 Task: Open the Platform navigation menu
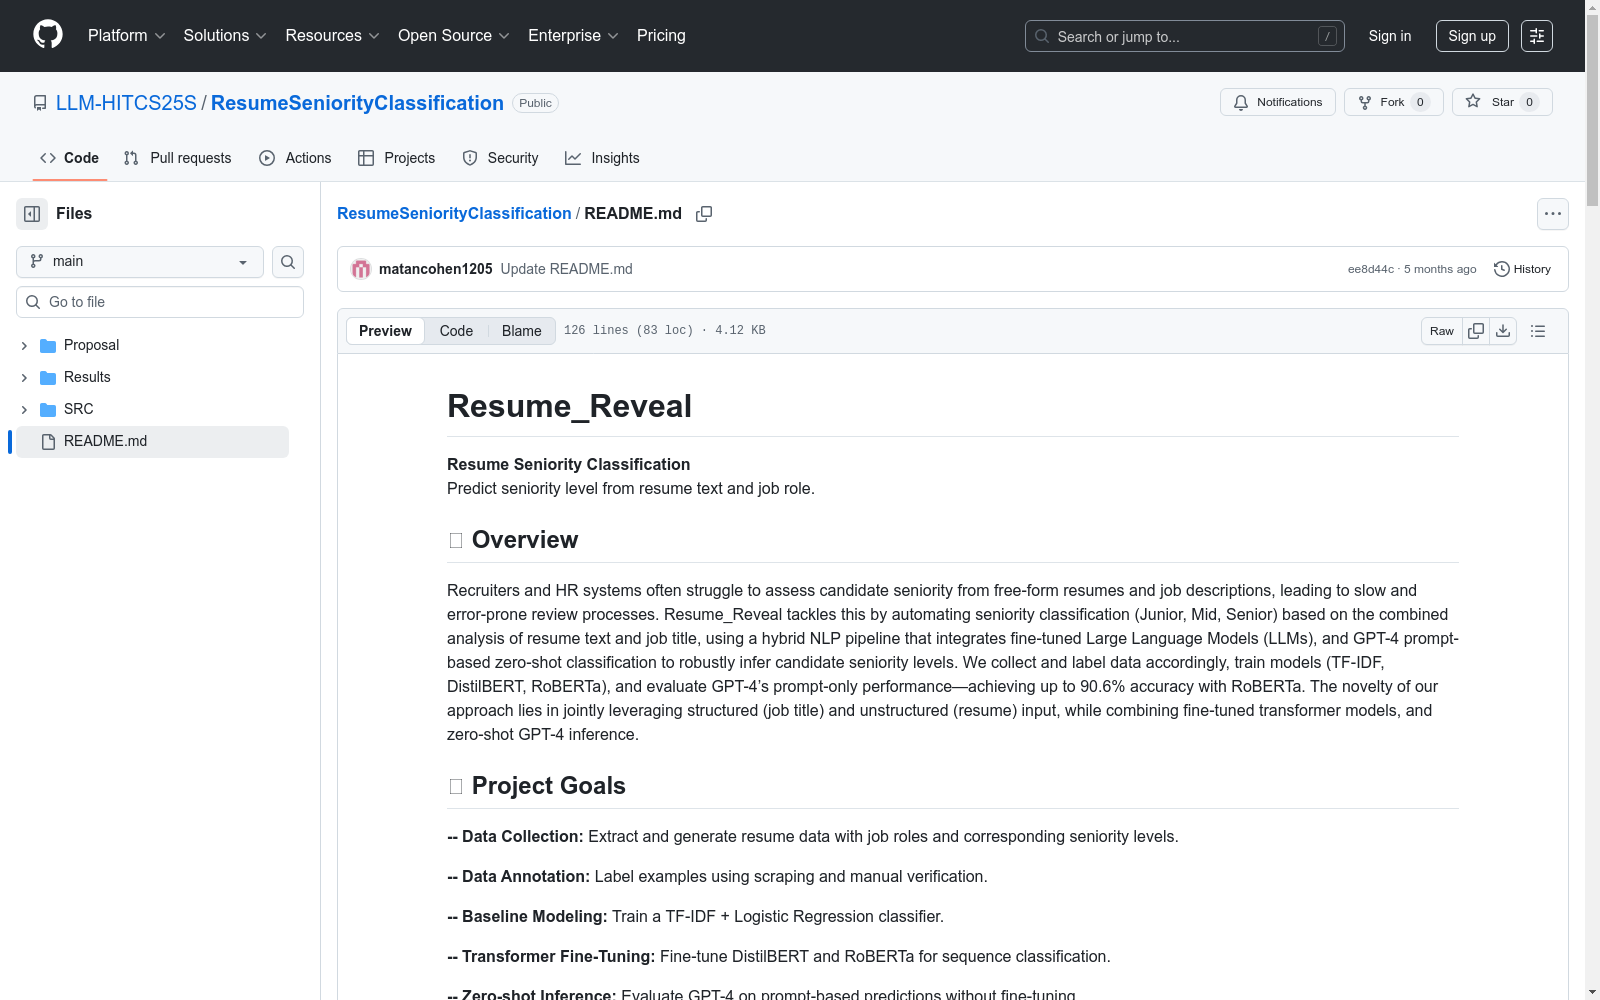click(x=126, y=36)
